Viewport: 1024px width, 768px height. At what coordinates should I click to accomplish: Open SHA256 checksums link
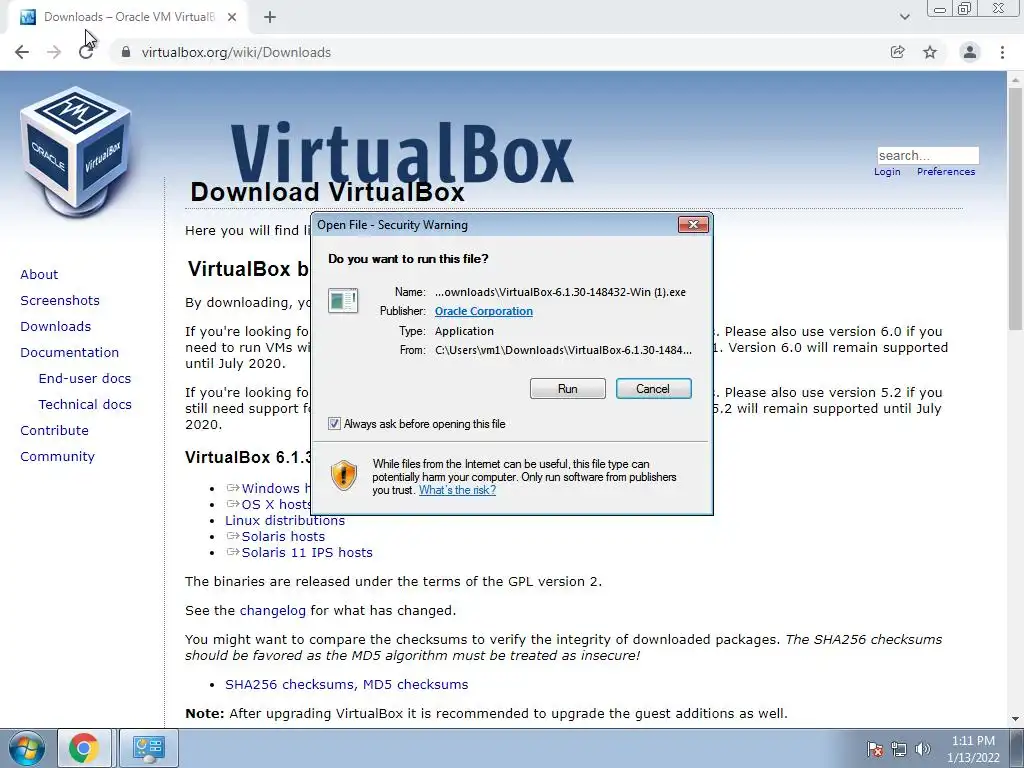pyautogui.click(x=291, y=684)
